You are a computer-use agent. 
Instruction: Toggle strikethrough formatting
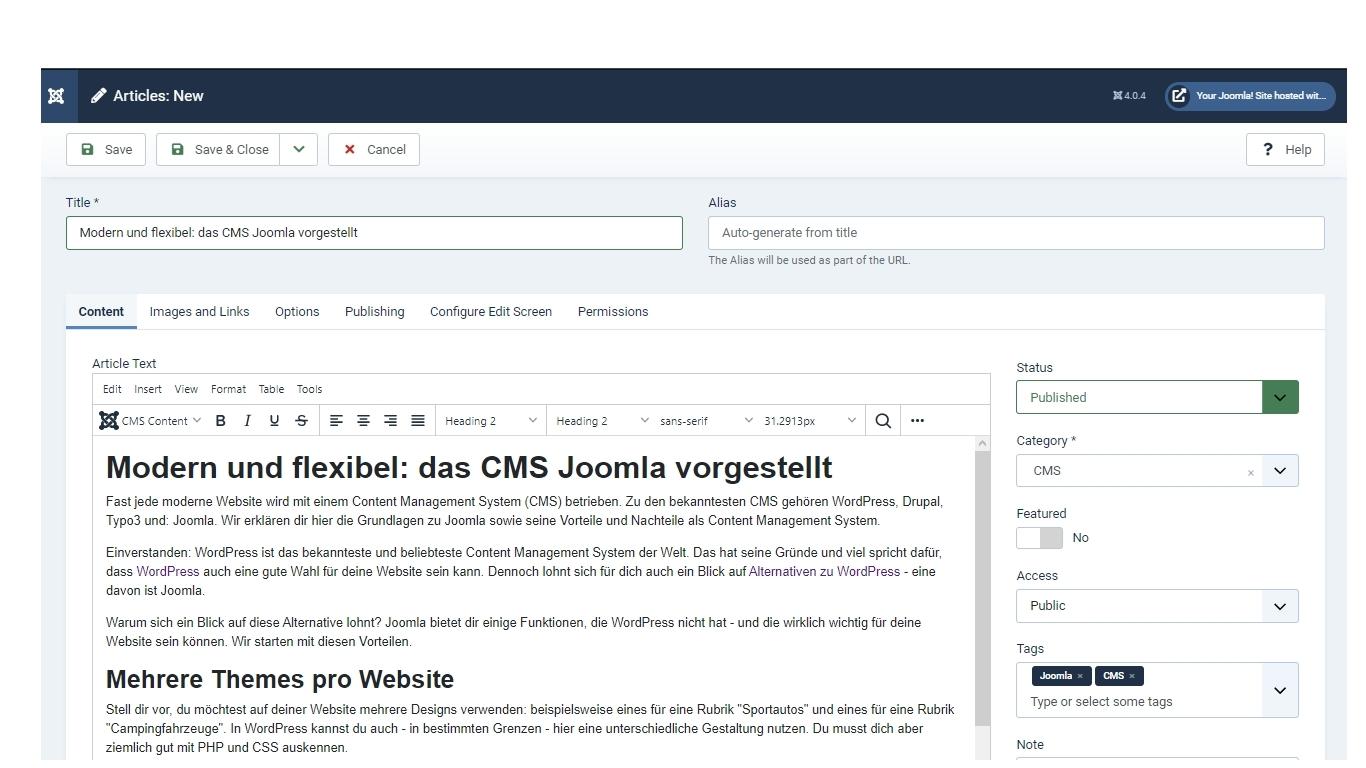tap(301, 421)
